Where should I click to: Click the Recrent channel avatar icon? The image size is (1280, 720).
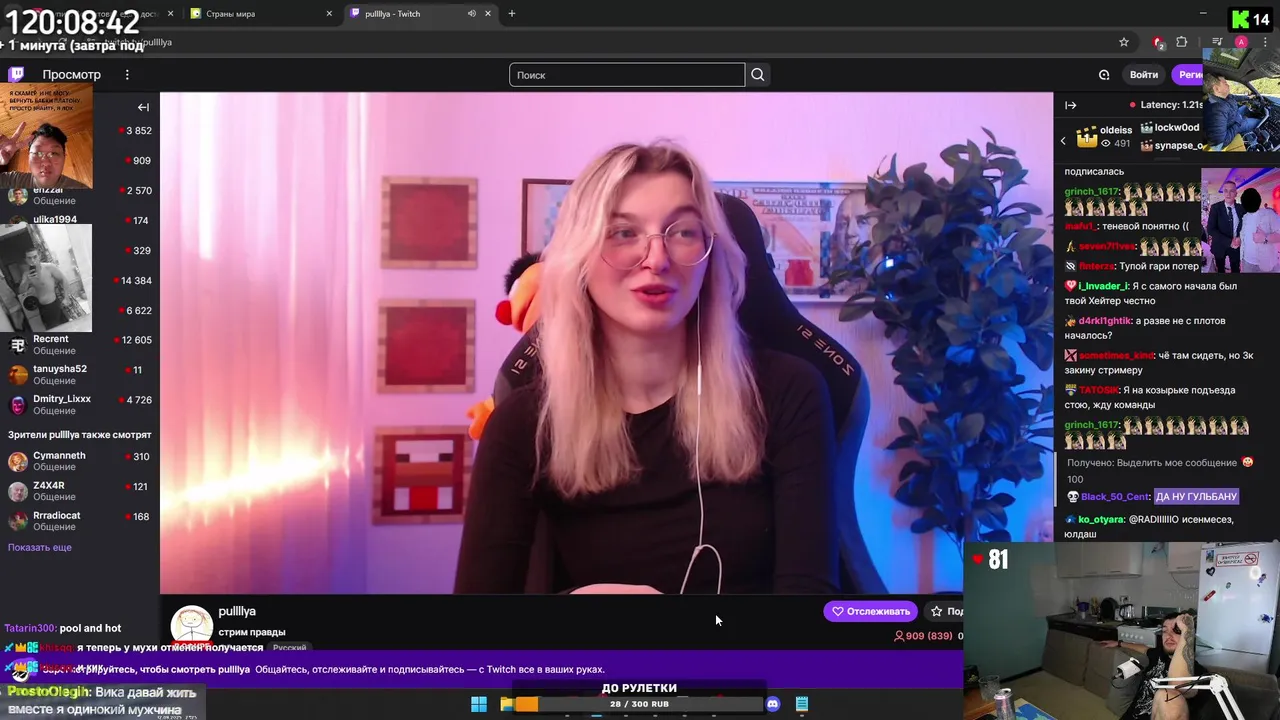point(18,345)
